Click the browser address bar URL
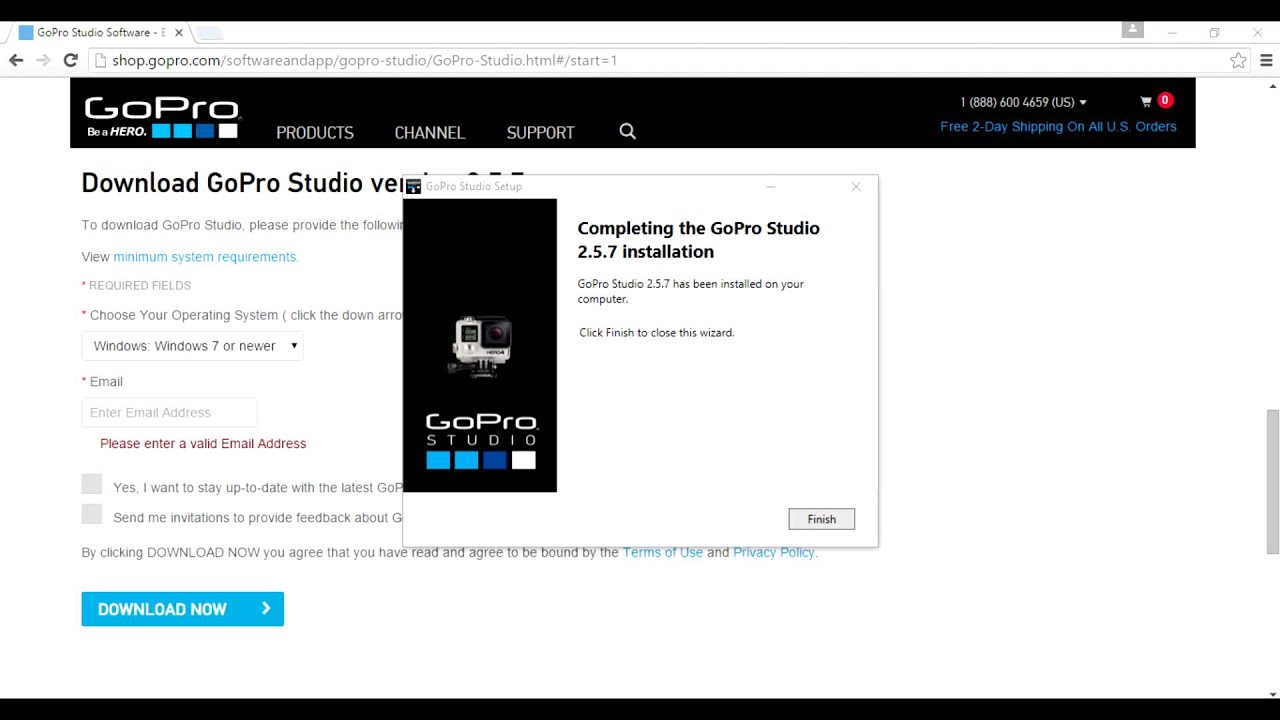The image size is (1280, 720). 364,60
